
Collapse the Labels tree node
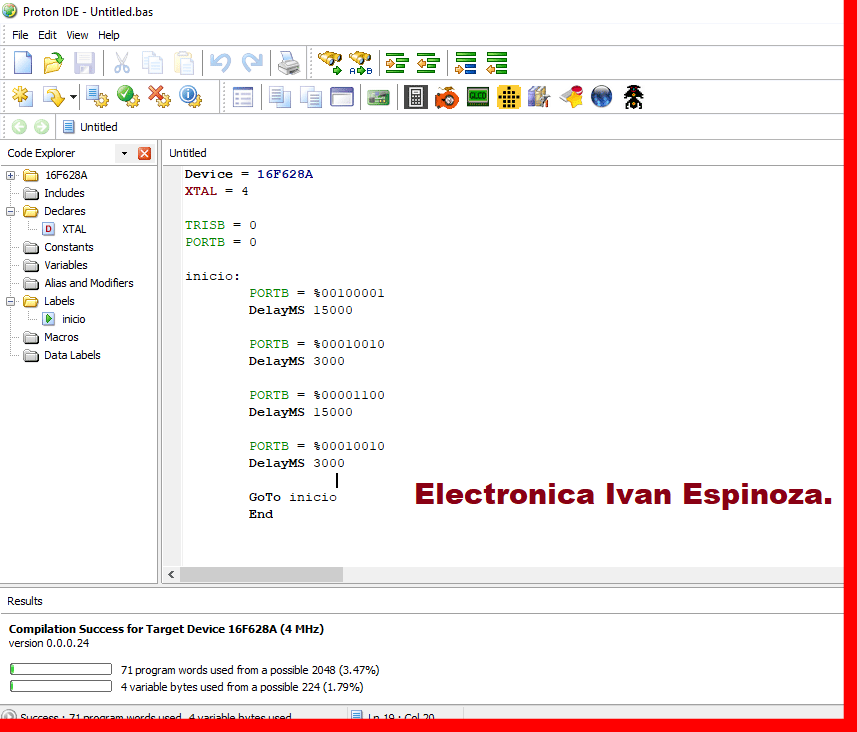point(10,302)
